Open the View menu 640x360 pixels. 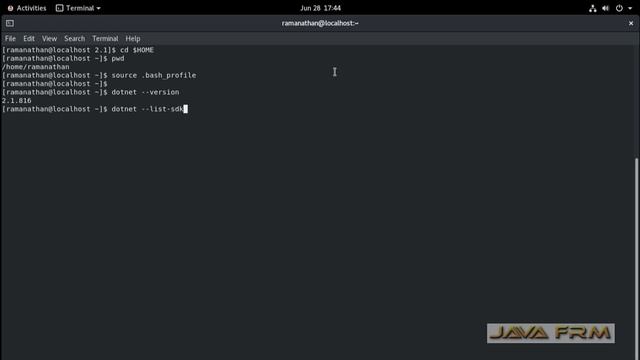(49, 38)
